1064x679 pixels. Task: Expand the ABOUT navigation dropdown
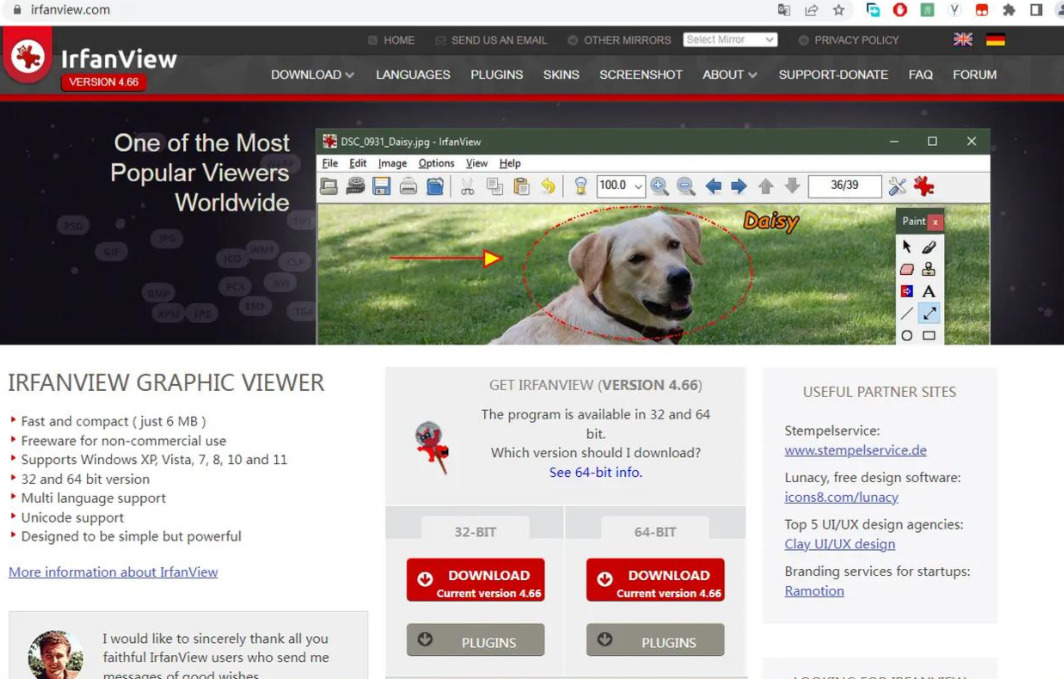coord(729,75)
